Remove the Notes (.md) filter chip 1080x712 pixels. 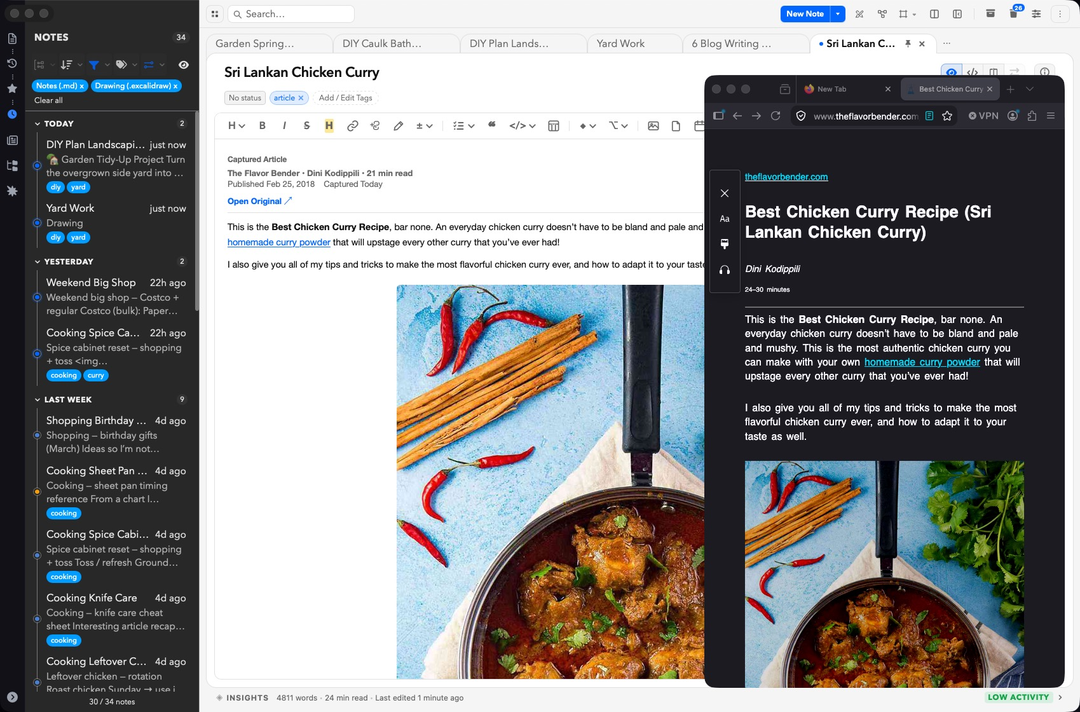(x=81, y=86)
